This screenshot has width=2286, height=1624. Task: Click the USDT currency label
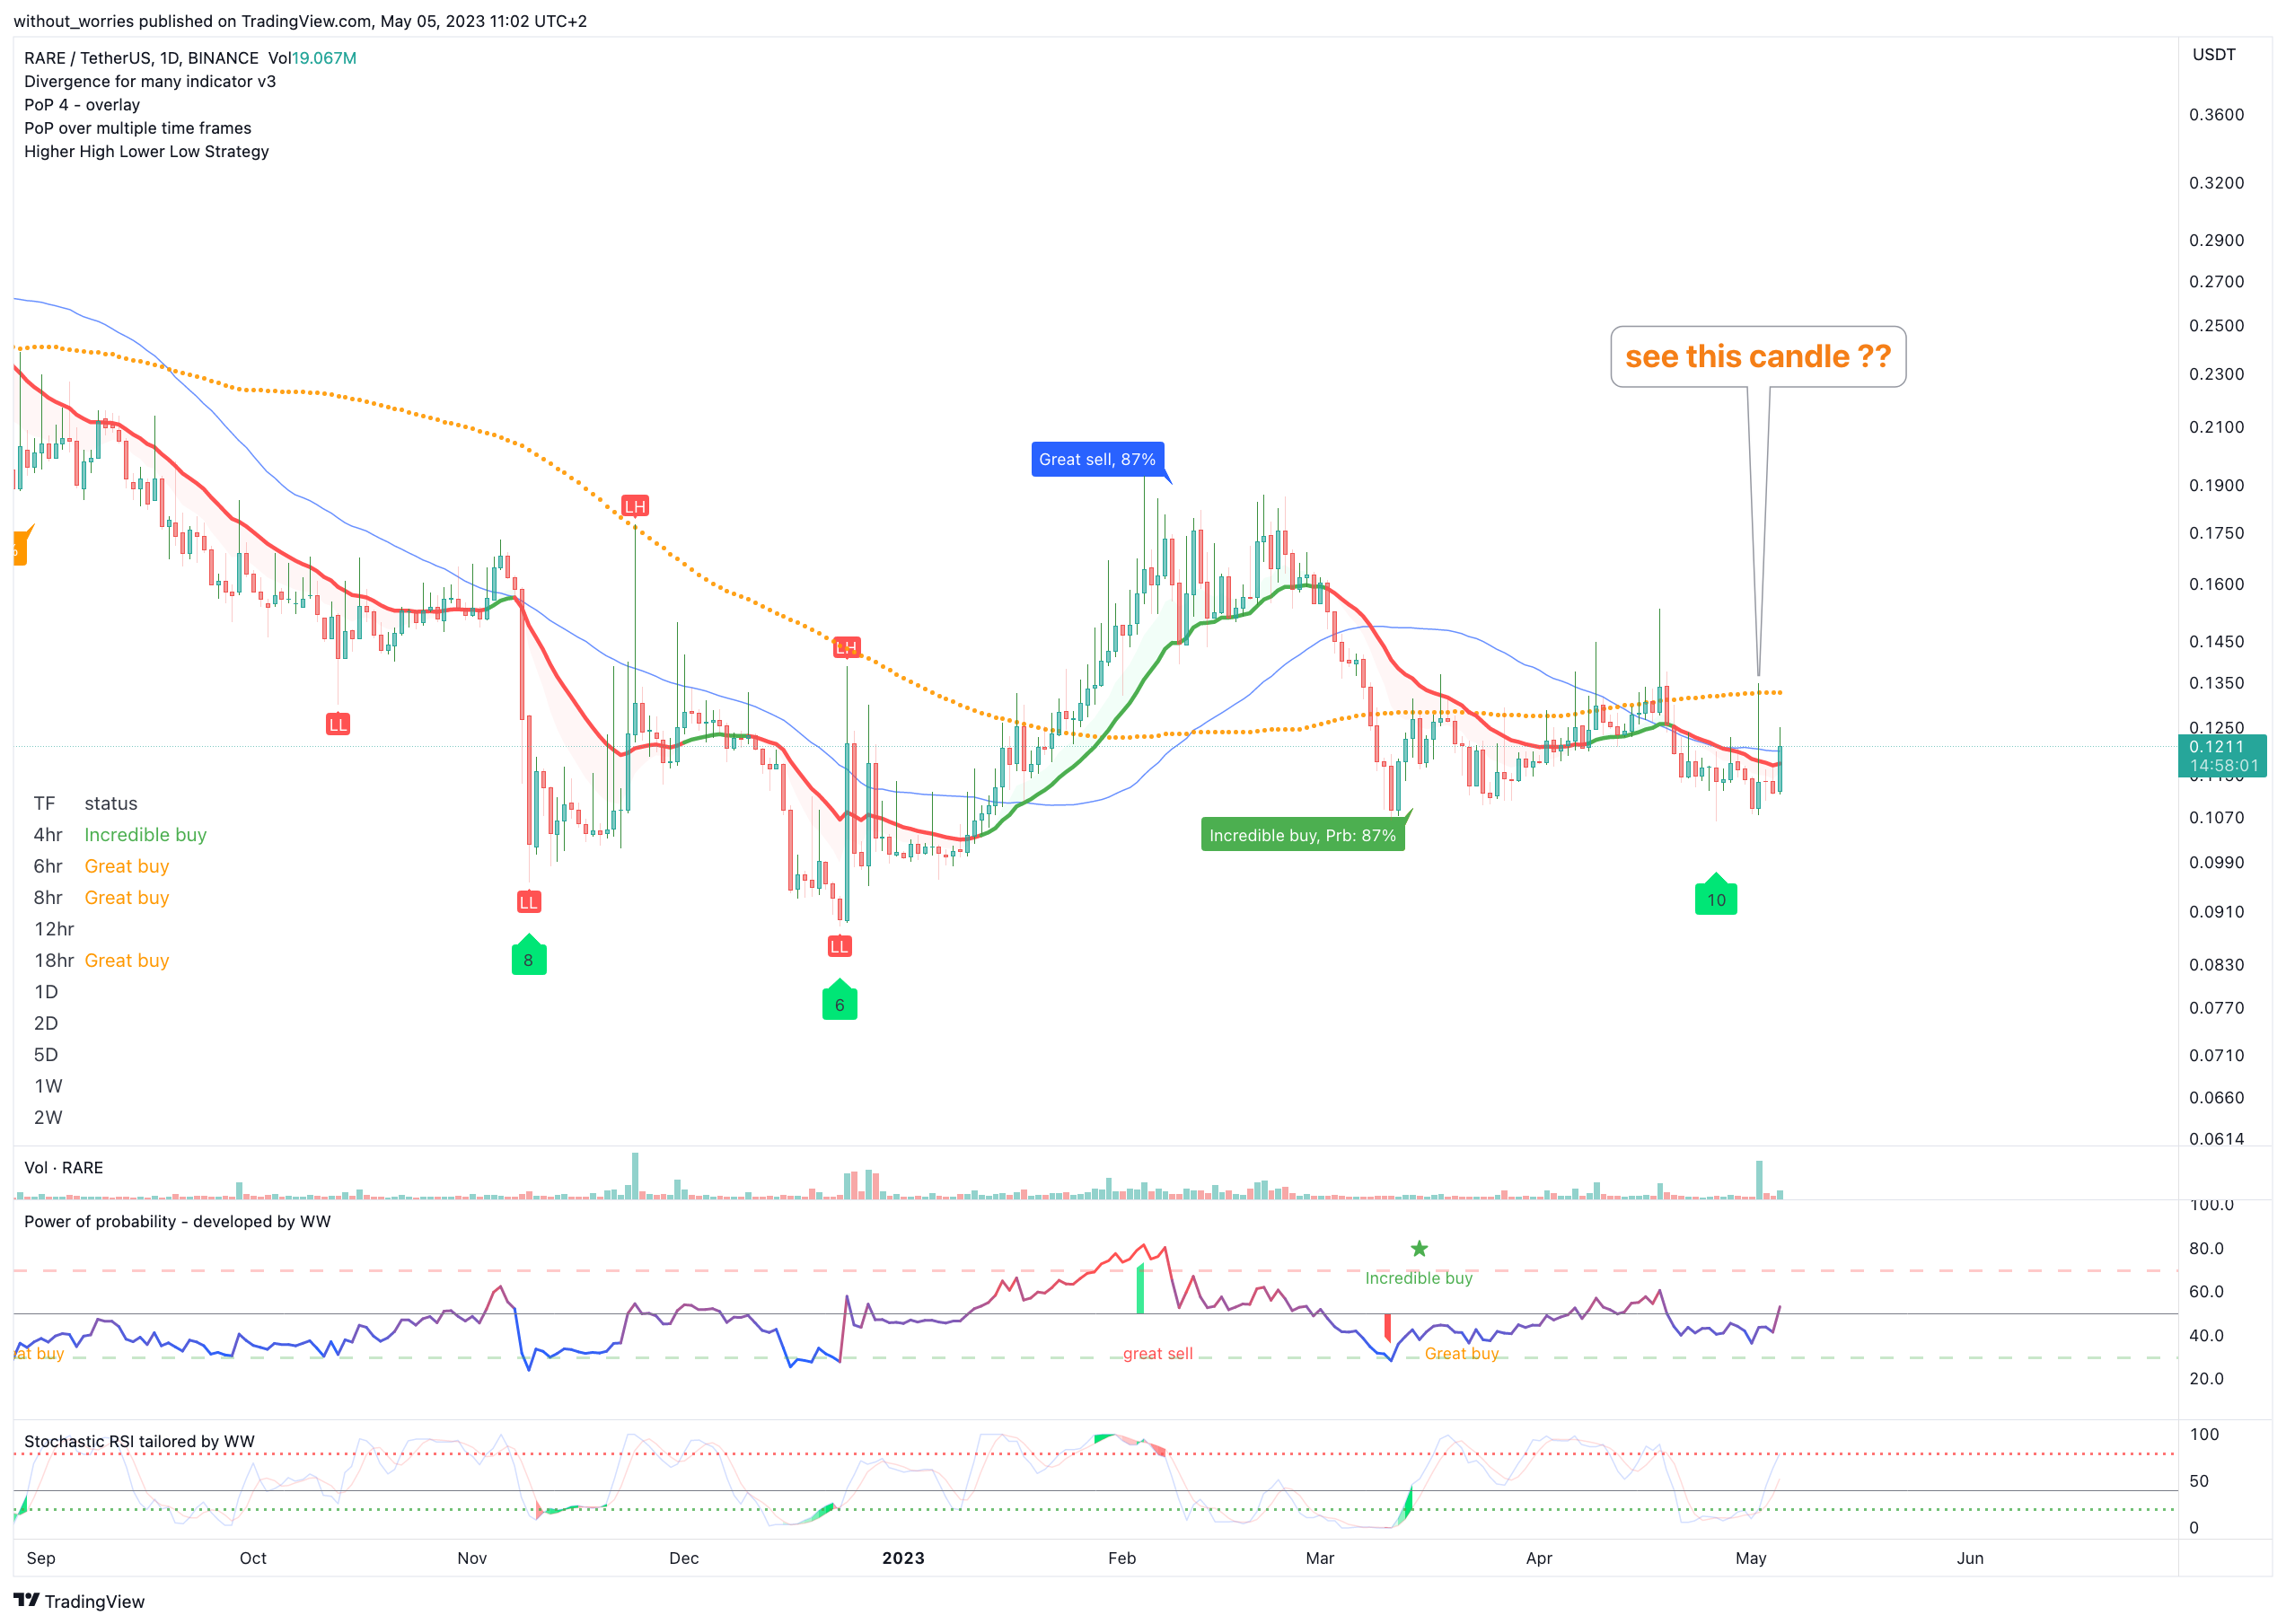click(x=2214, y=54)
